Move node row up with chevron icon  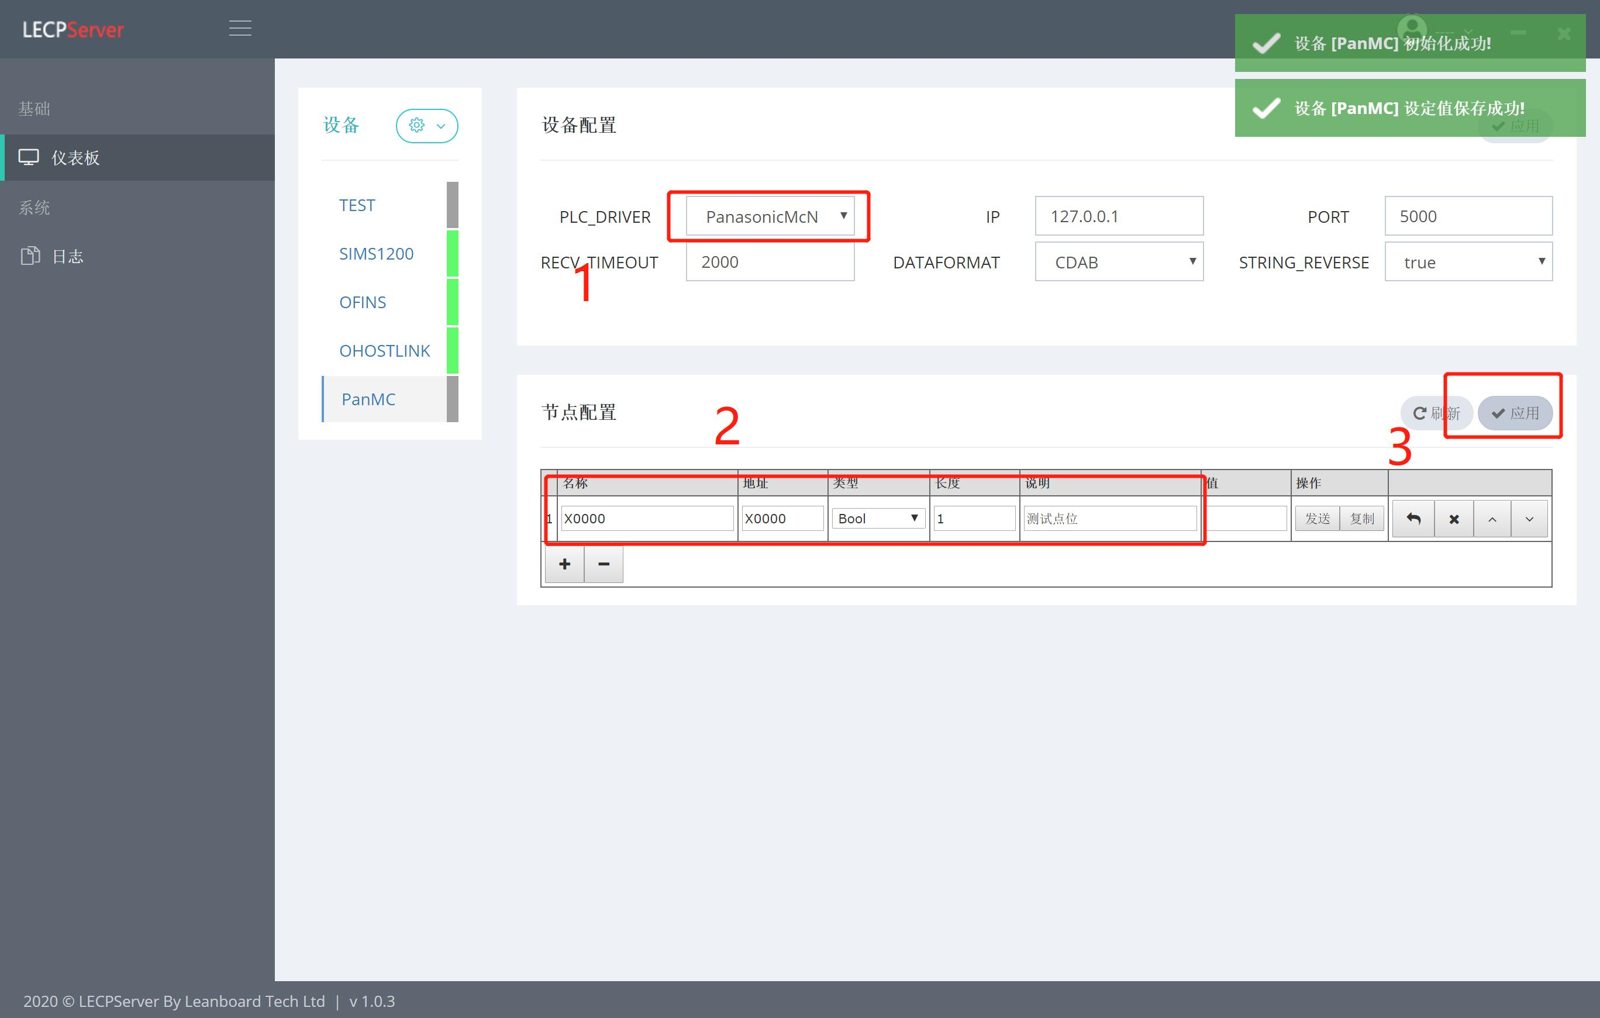tap(1492, 519)
